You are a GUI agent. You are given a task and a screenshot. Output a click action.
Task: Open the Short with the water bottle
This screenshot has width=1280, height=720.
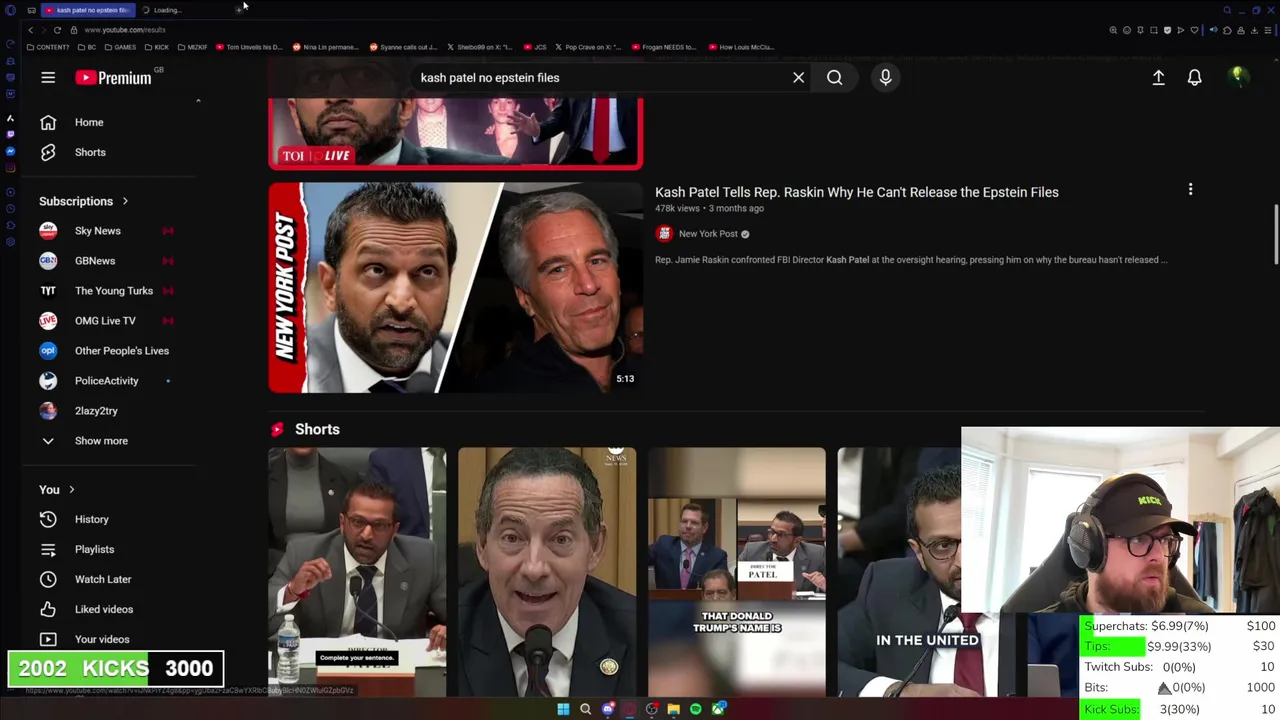(357, 572)
